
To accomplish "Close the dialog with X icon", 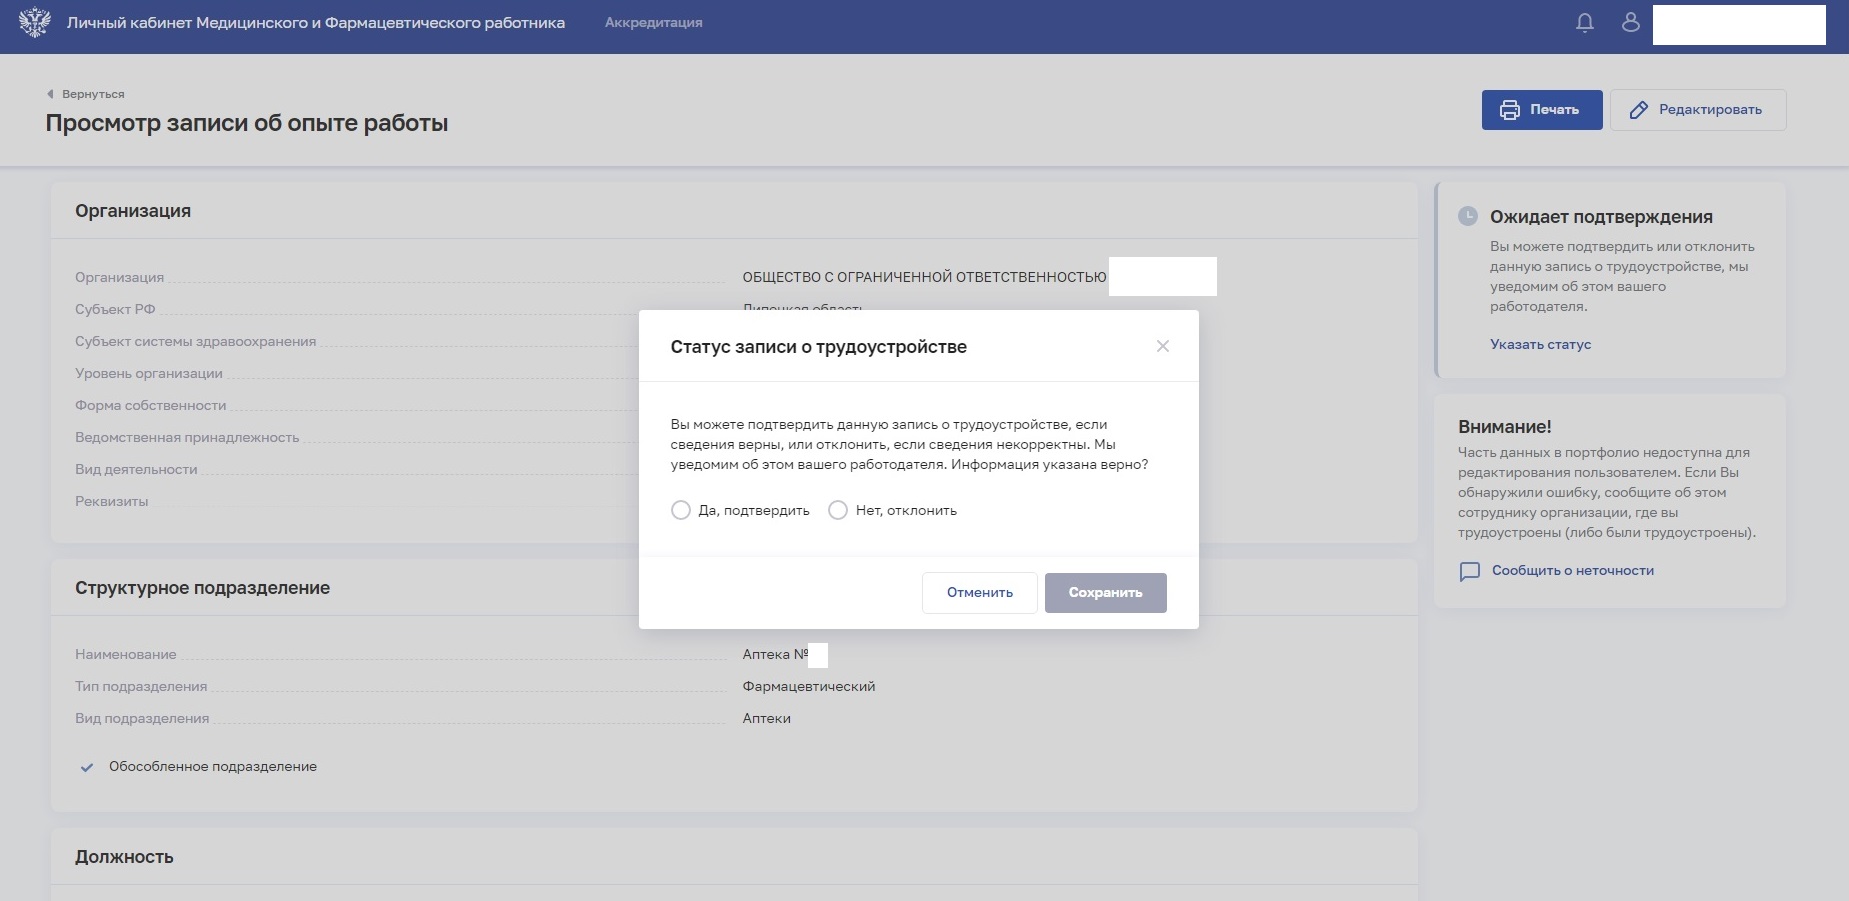I will [x=1162, y=346].
